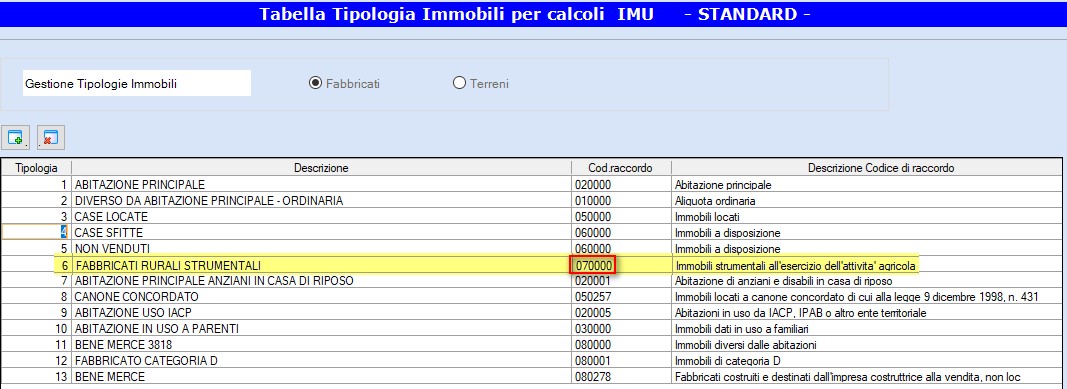This screenshot has height=389, width=1067.
Task: Click the cod.raccordo cell 080278
Action: [x=621, y=377]
